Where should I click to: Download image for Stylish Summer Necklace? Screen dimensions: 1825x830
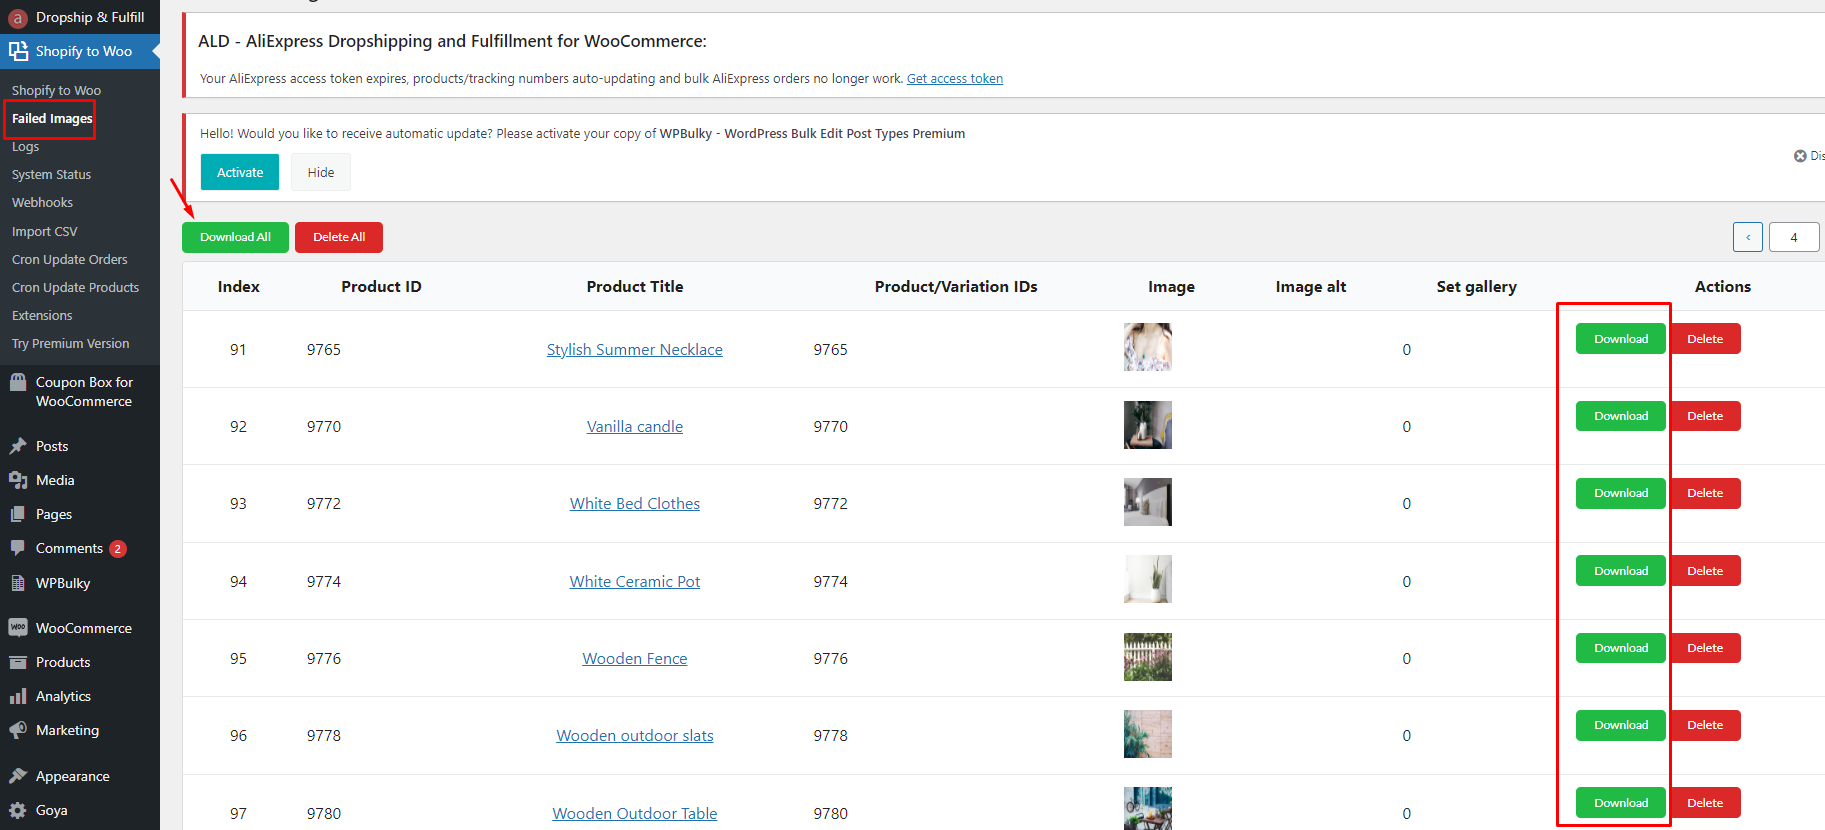coord(1621,339)
